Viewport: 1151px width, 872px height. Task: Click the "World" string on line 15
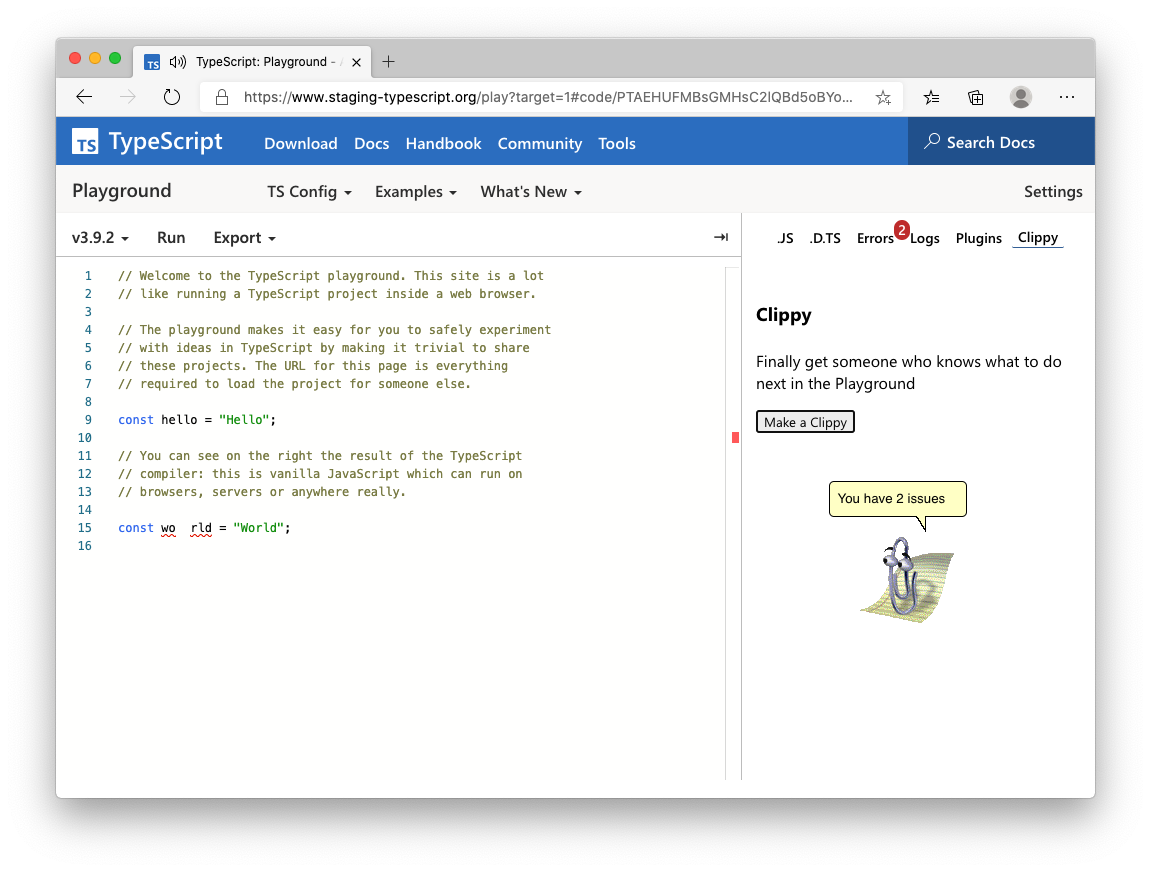[258, 528]
